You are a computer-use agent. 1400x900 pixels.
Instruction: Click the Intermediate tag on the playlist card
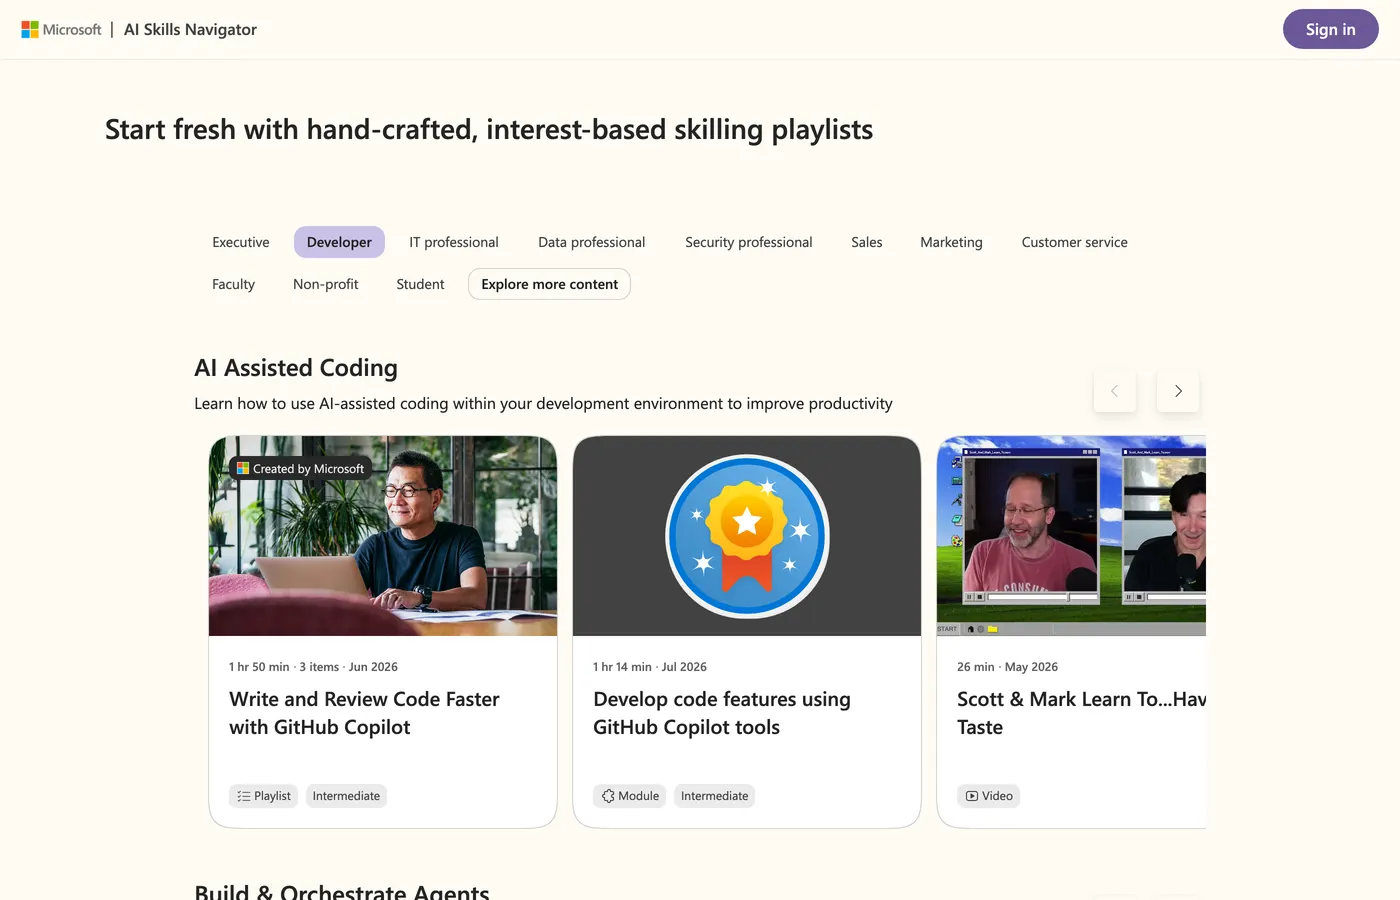(x=346, y=796)
